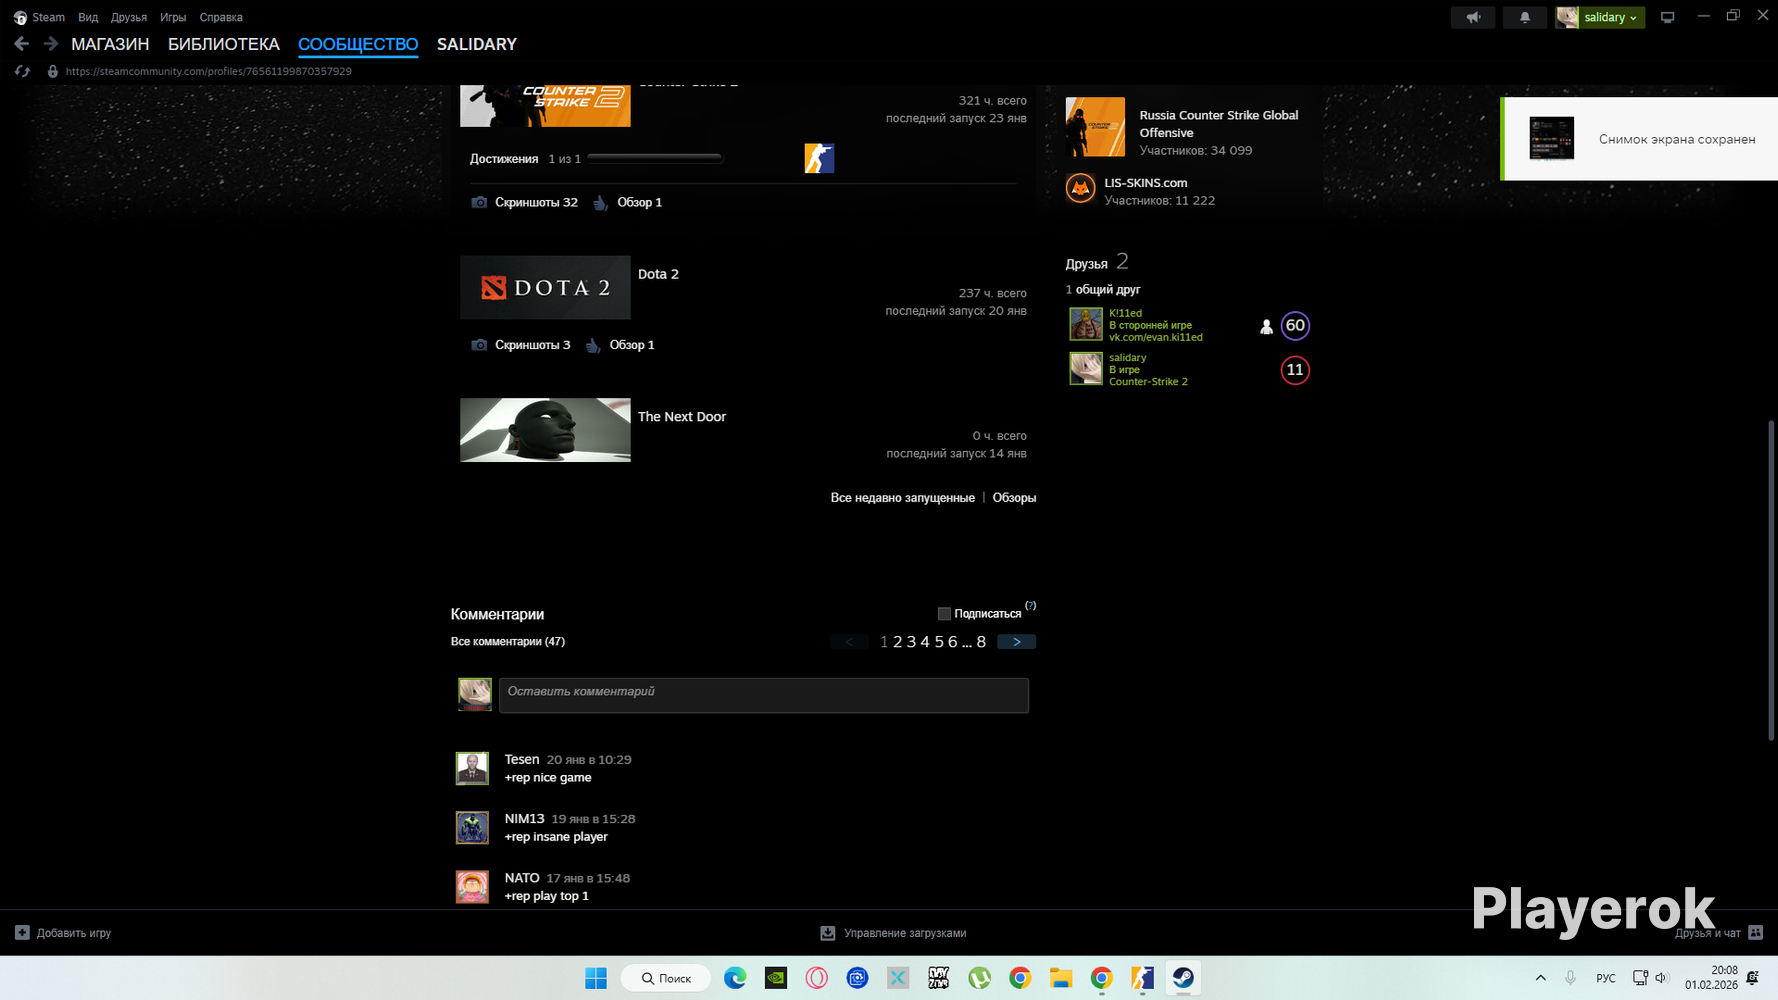Go to the next comments page arrow
The height and width of the screenshot is (1000, 1778).
tap(1017, 642)
